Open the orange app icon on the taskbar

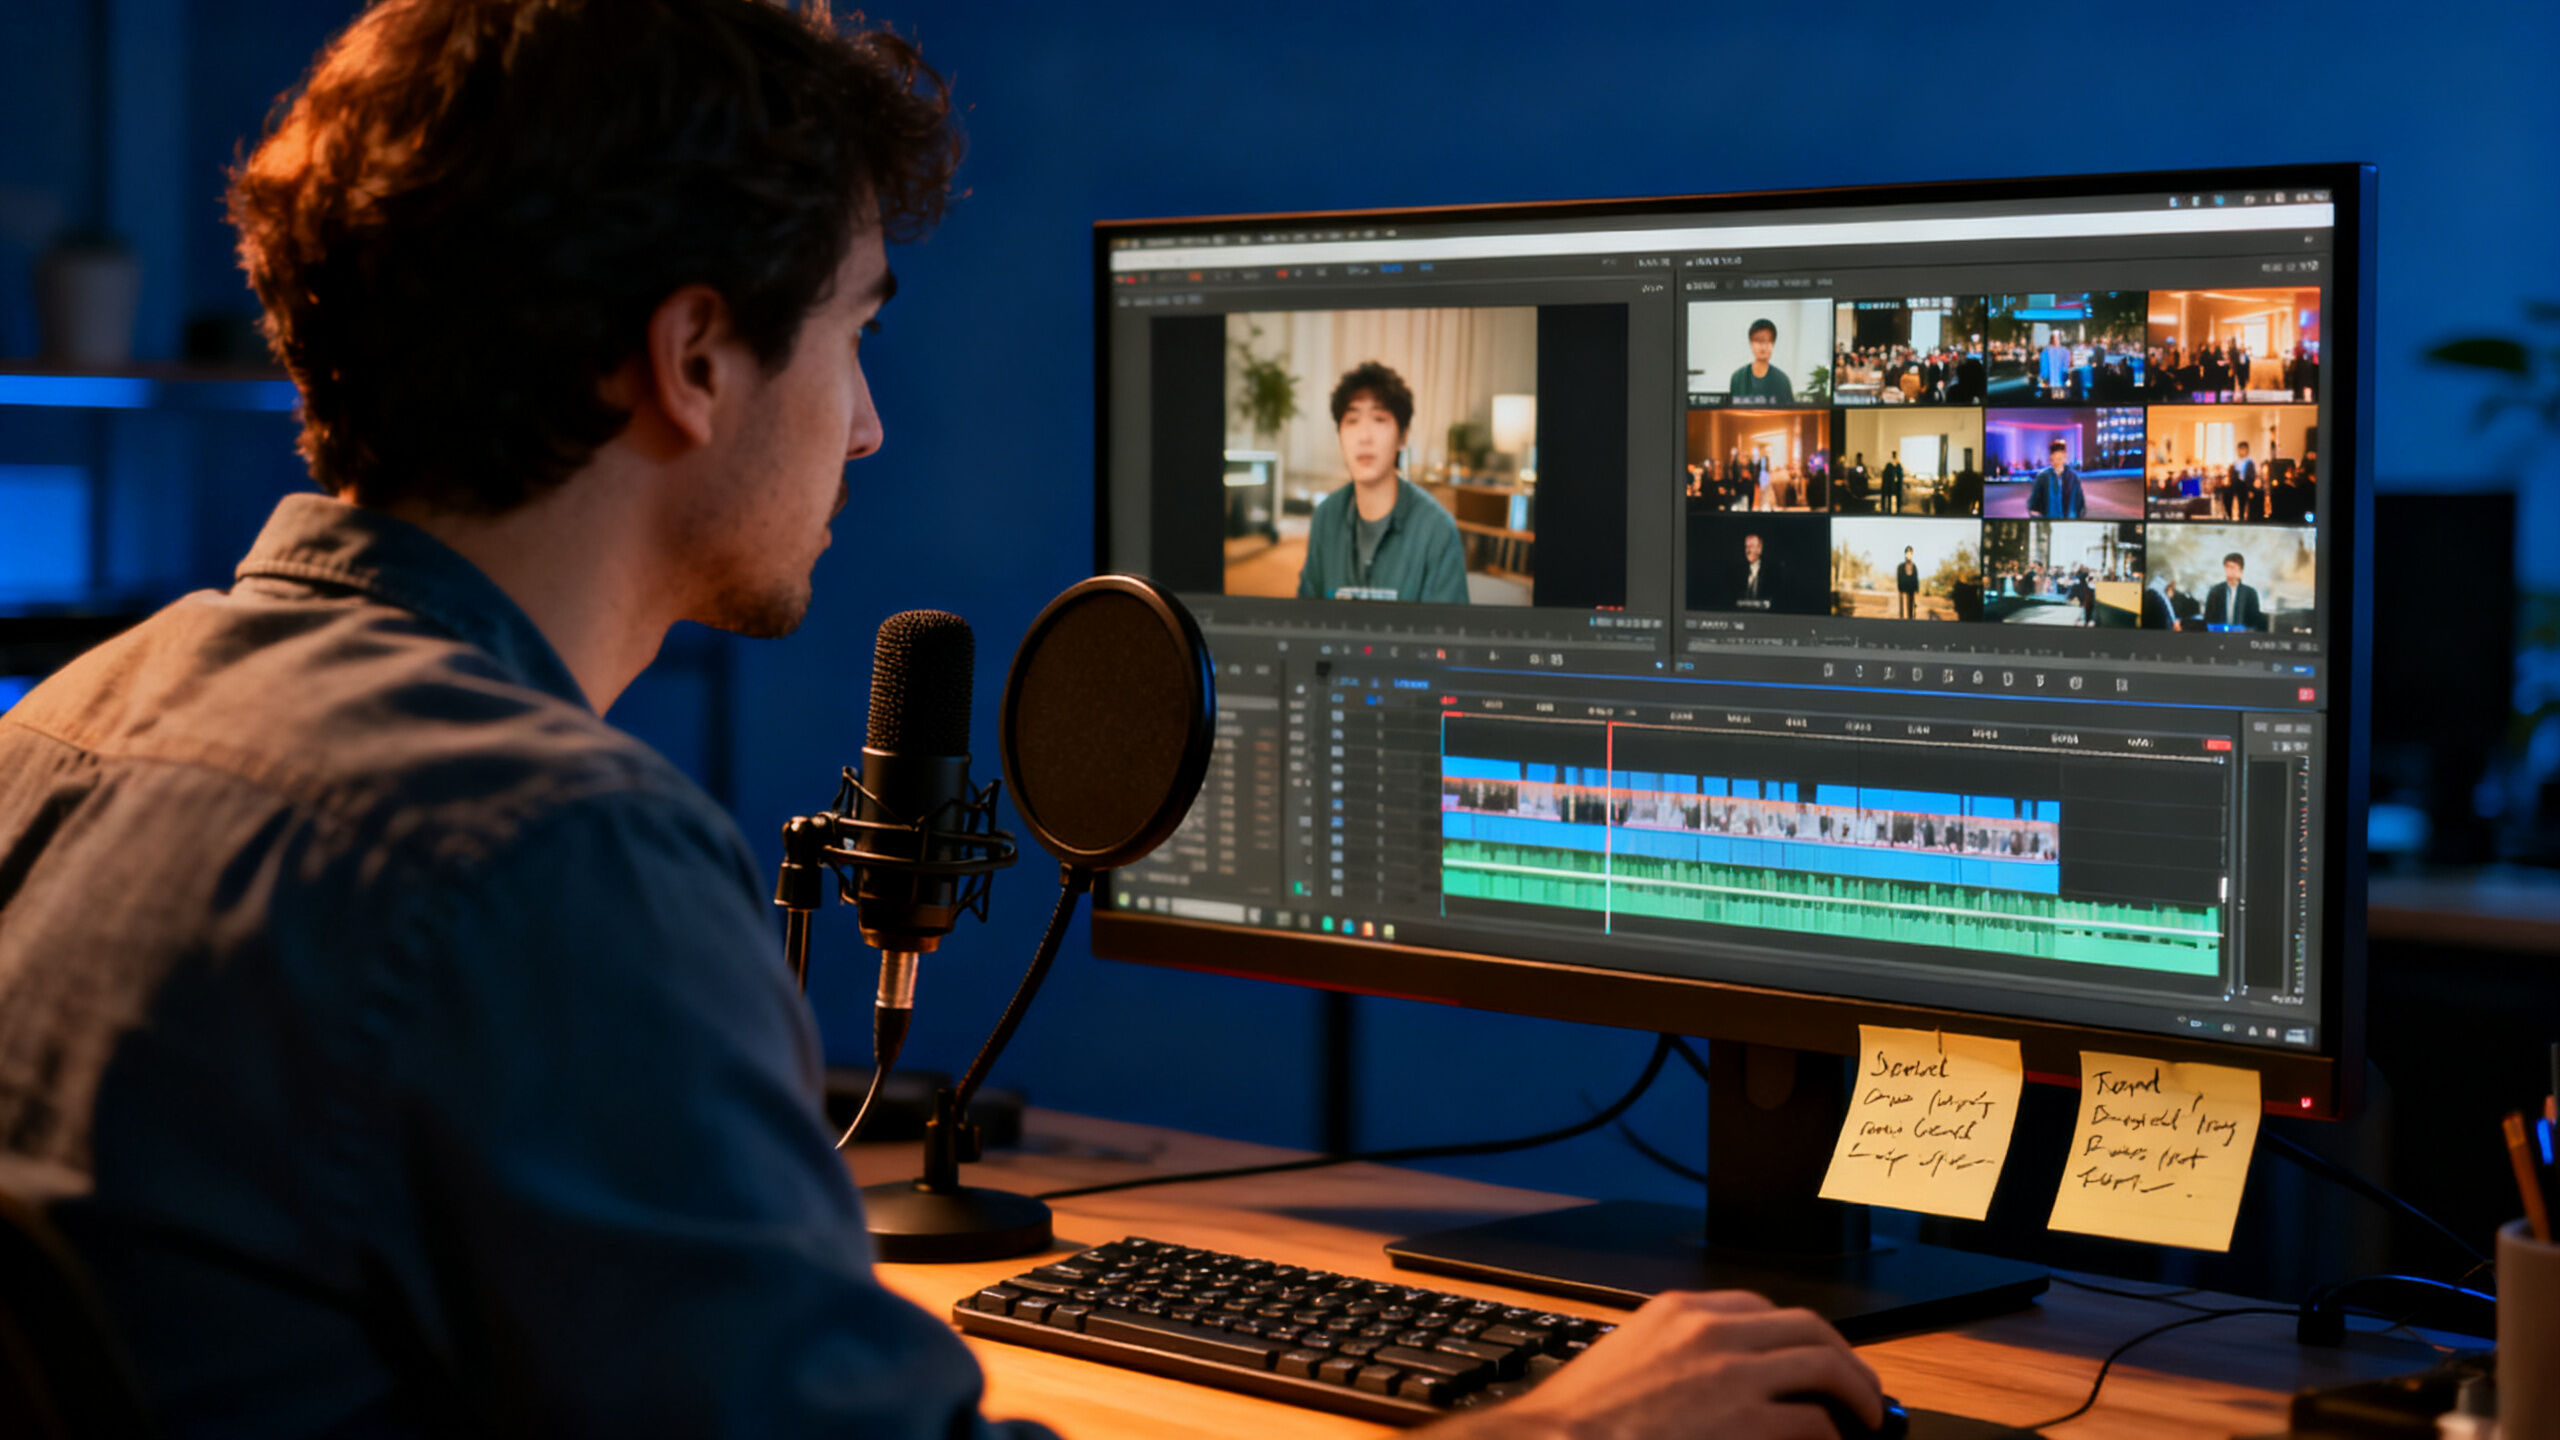point(1367,929)
